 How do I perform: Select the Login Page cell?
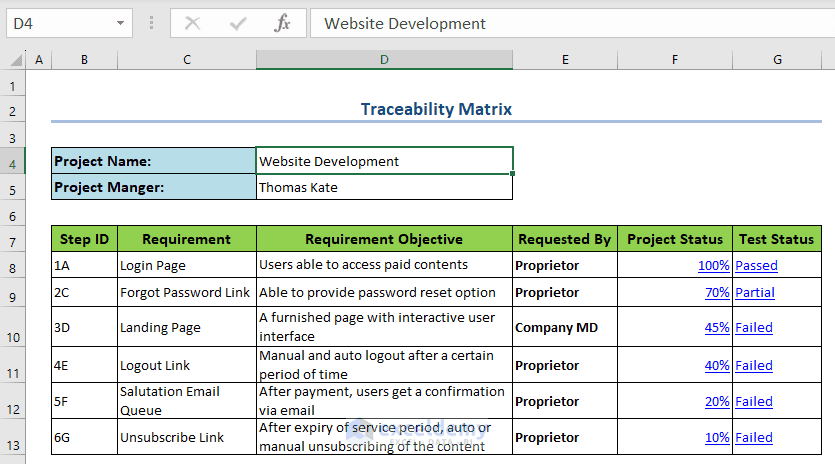click(x=187, y=265)
